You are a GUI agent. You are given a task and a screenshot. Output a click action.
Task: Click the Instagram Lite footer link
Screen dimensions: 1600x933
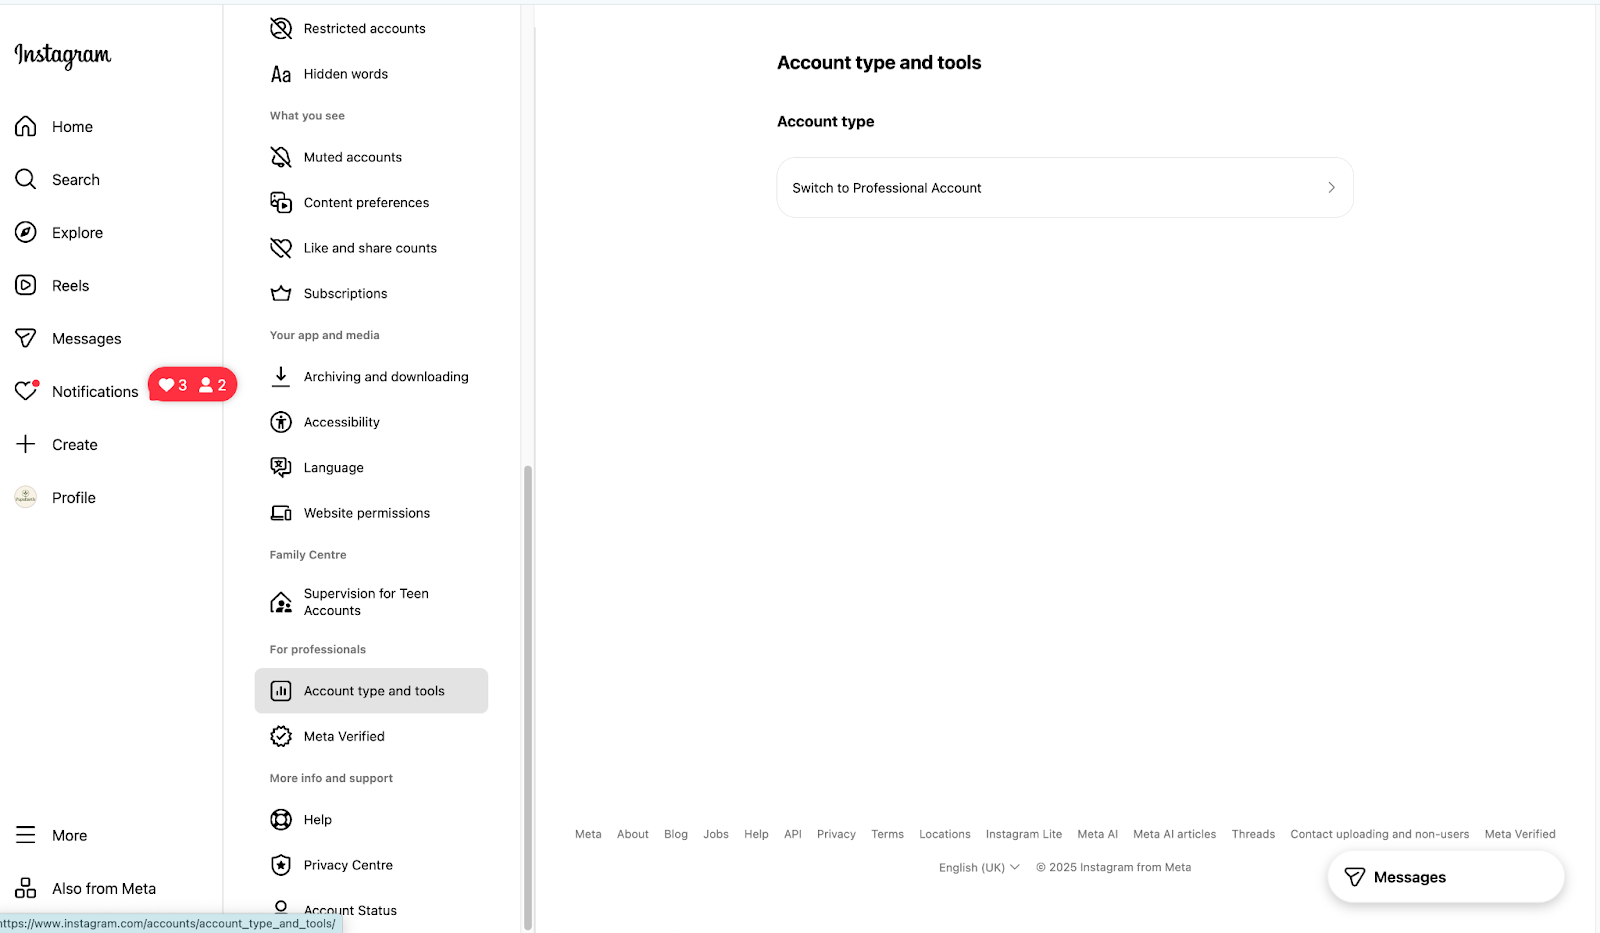point(1024,834)
